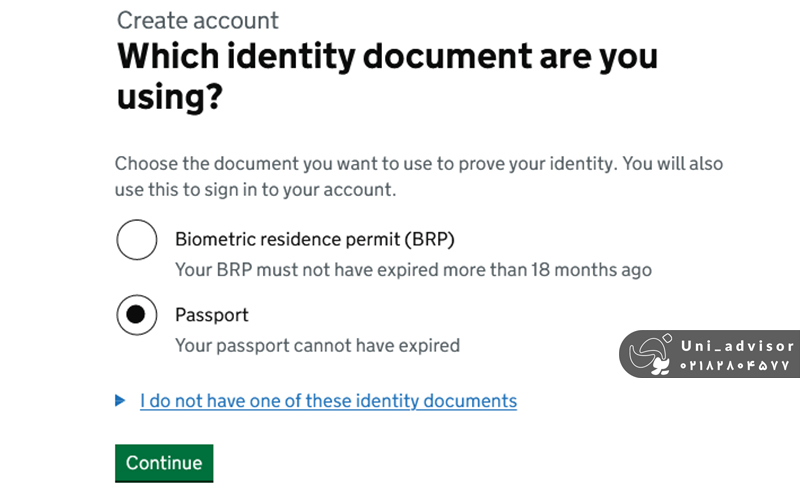Image resolution: width=800 pixels, height=500 pixels.
Task: Expand the blue disclosure triangle arrow
Action: (121, 401)
